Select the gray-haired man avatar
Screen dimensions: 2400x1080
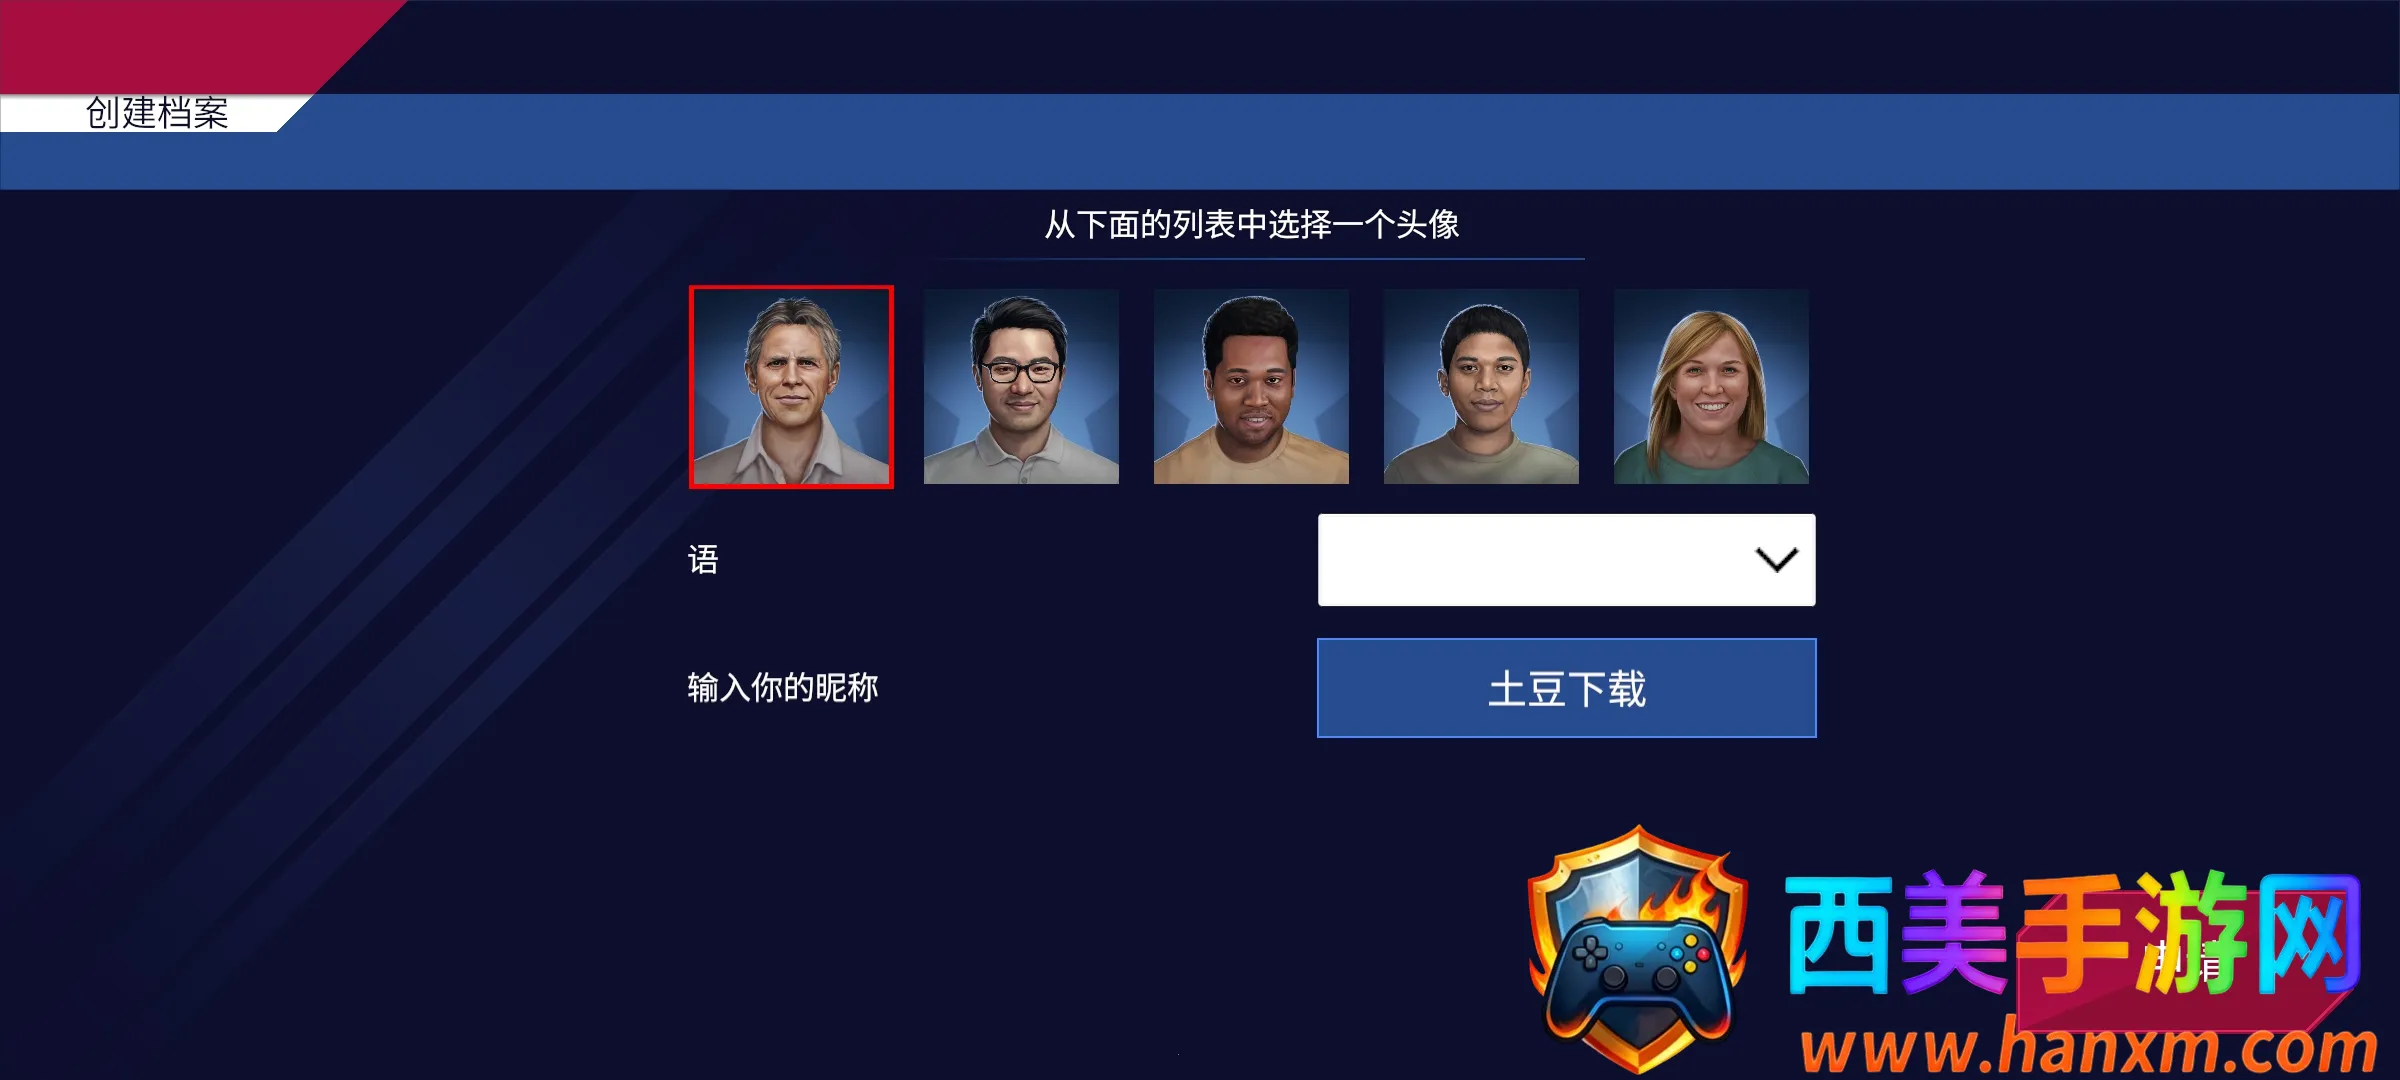click(791, 387)
